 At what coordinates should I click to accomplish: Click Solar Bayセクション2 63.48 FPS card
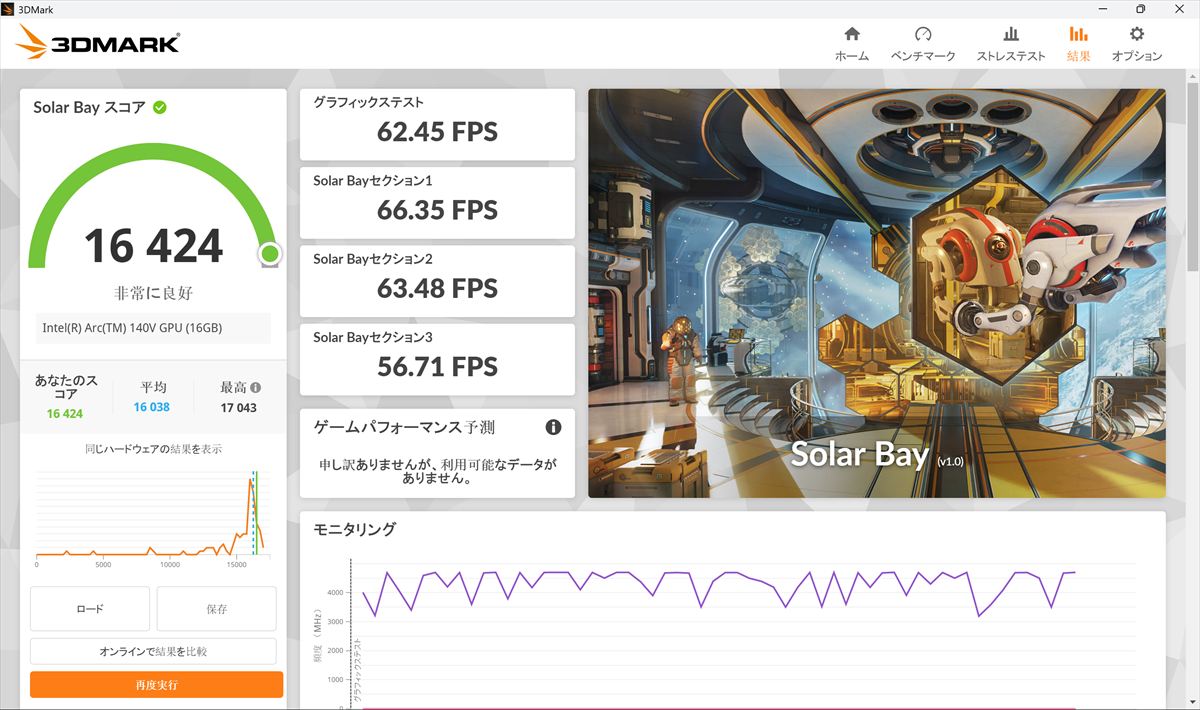pos(437,281)
